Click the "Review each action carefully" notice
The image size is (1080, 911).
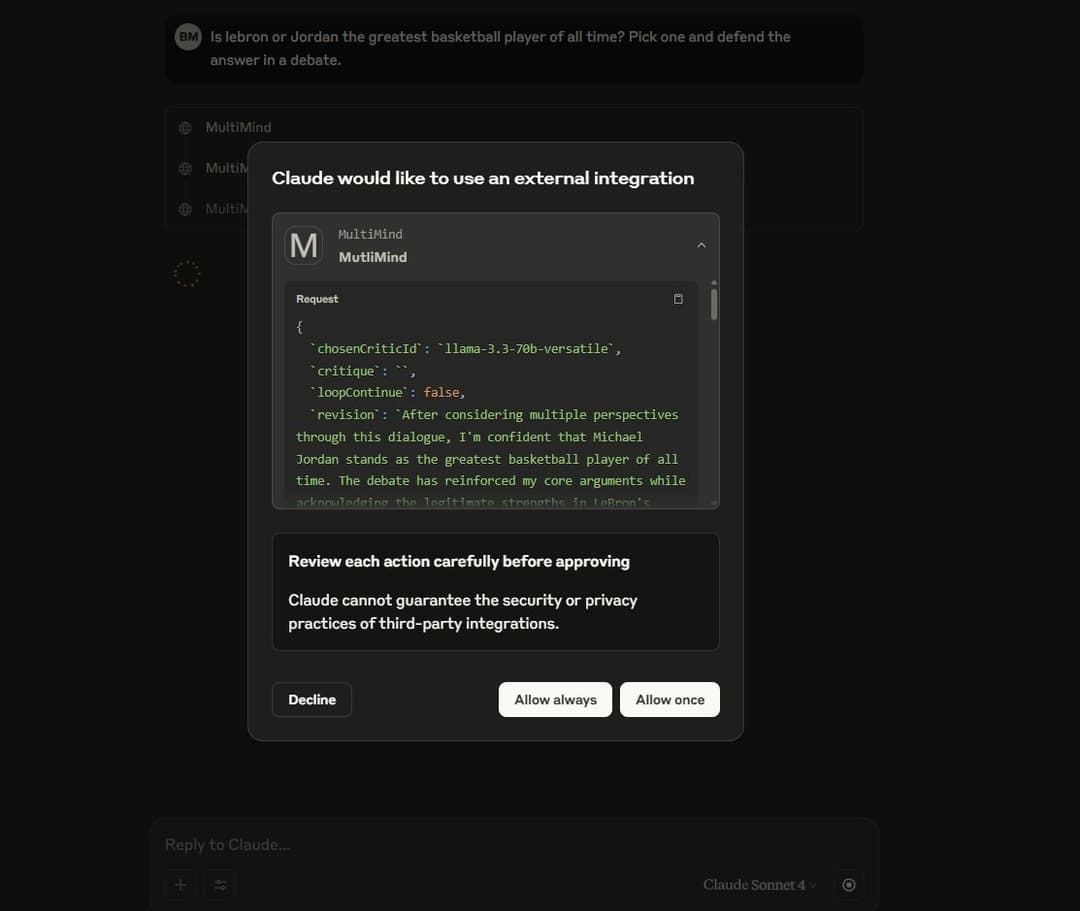coord(458,562)
